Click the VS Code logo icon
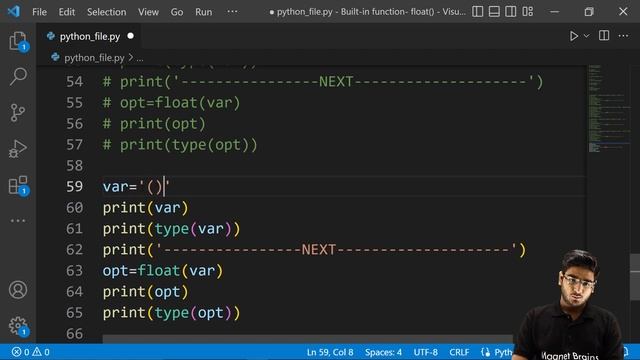The height and width of the screenshot is (360, 640). click(13, 11)
